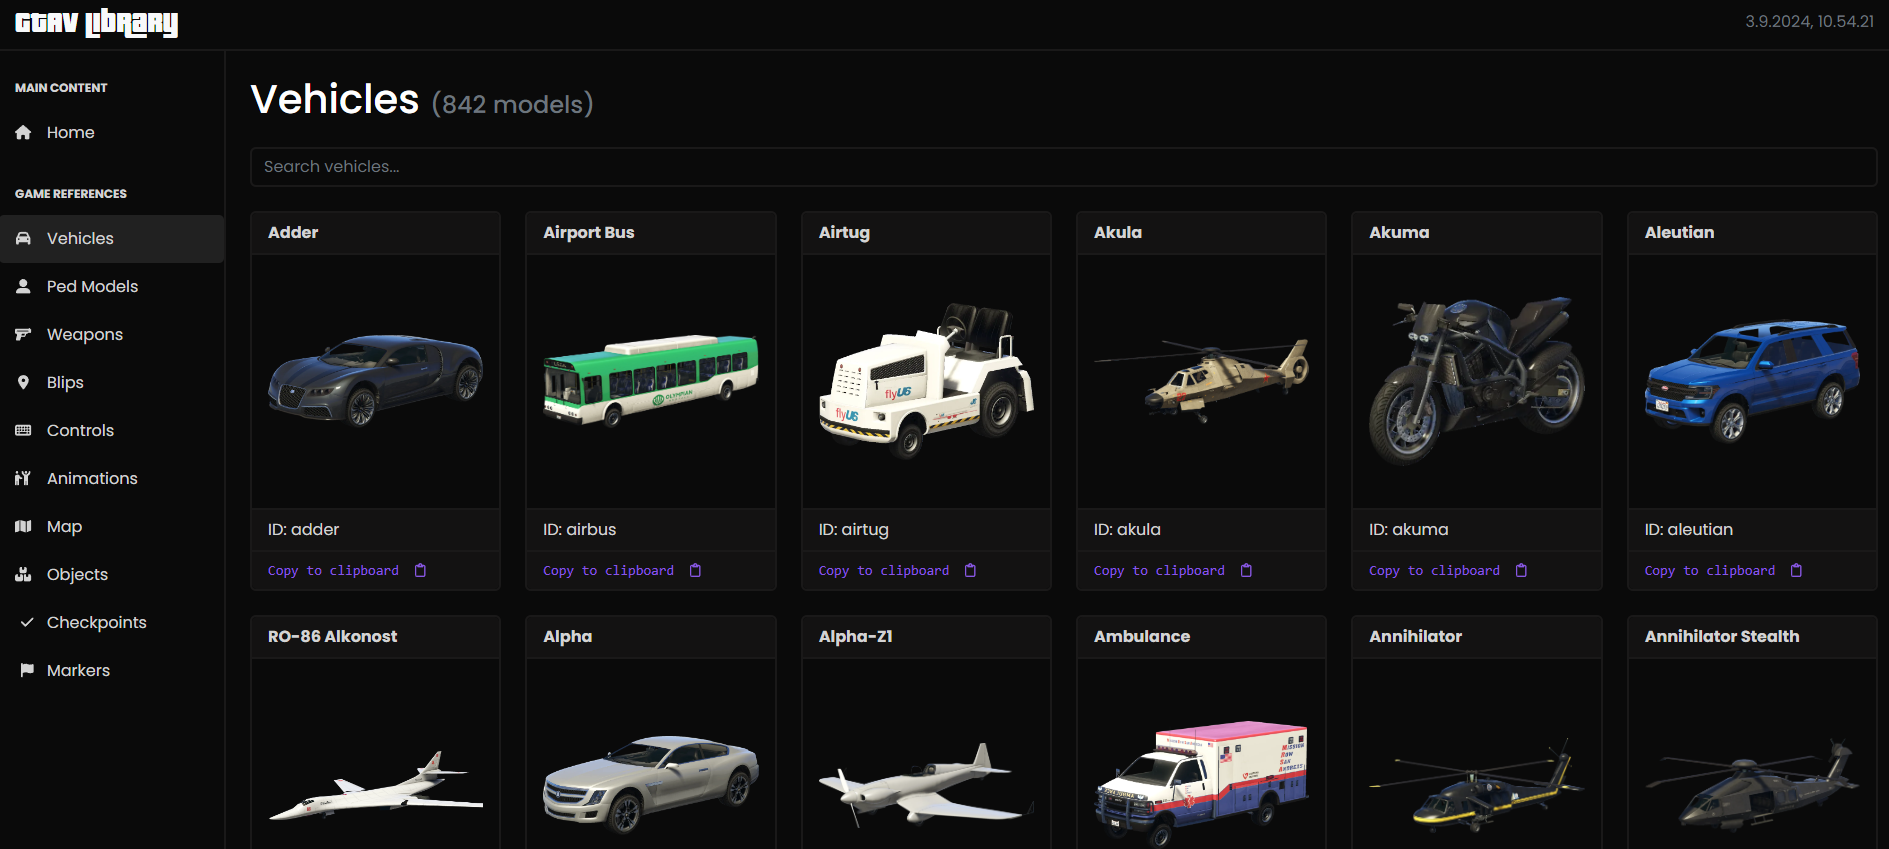Select Vehicles in the sidebar

click(112, 238)
